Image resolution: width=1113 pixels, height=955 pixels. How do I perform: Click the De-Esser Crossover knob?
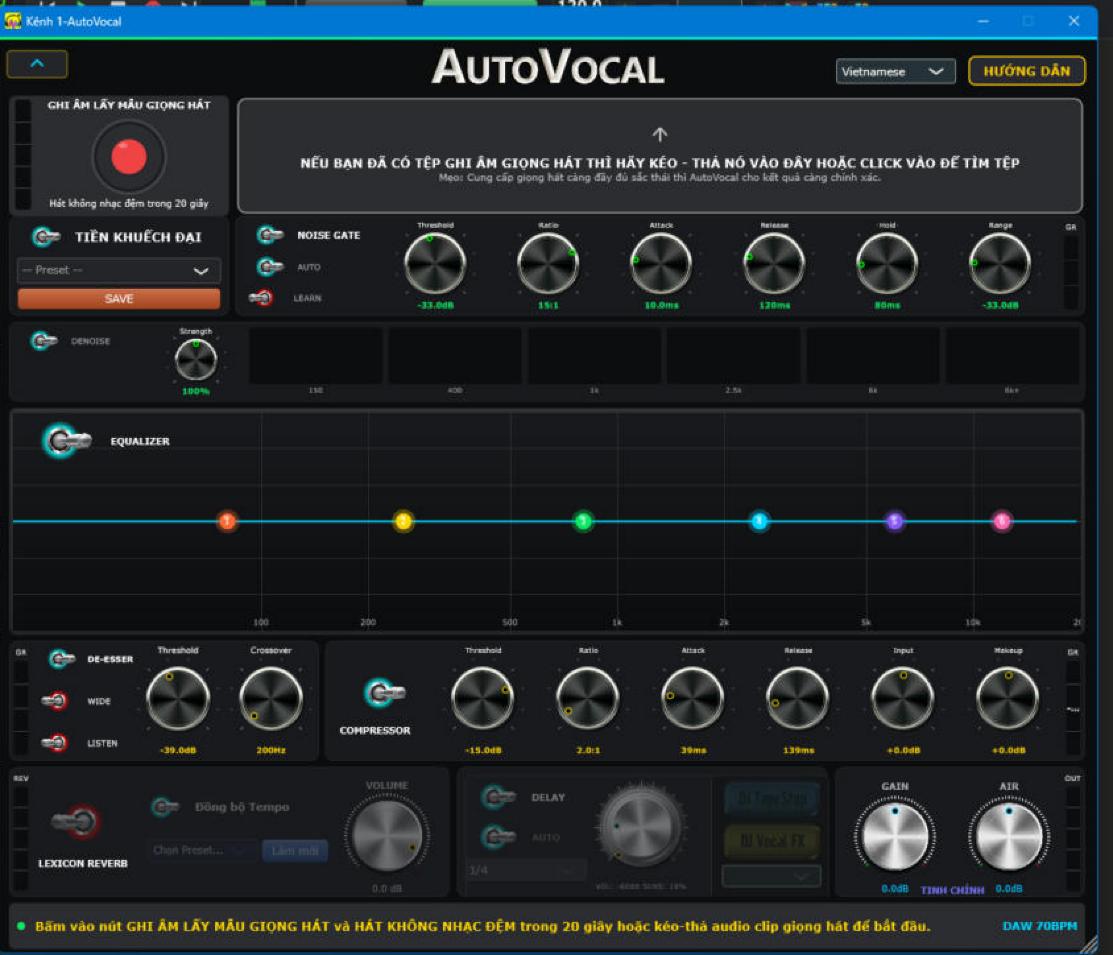(x=270, y=699)
